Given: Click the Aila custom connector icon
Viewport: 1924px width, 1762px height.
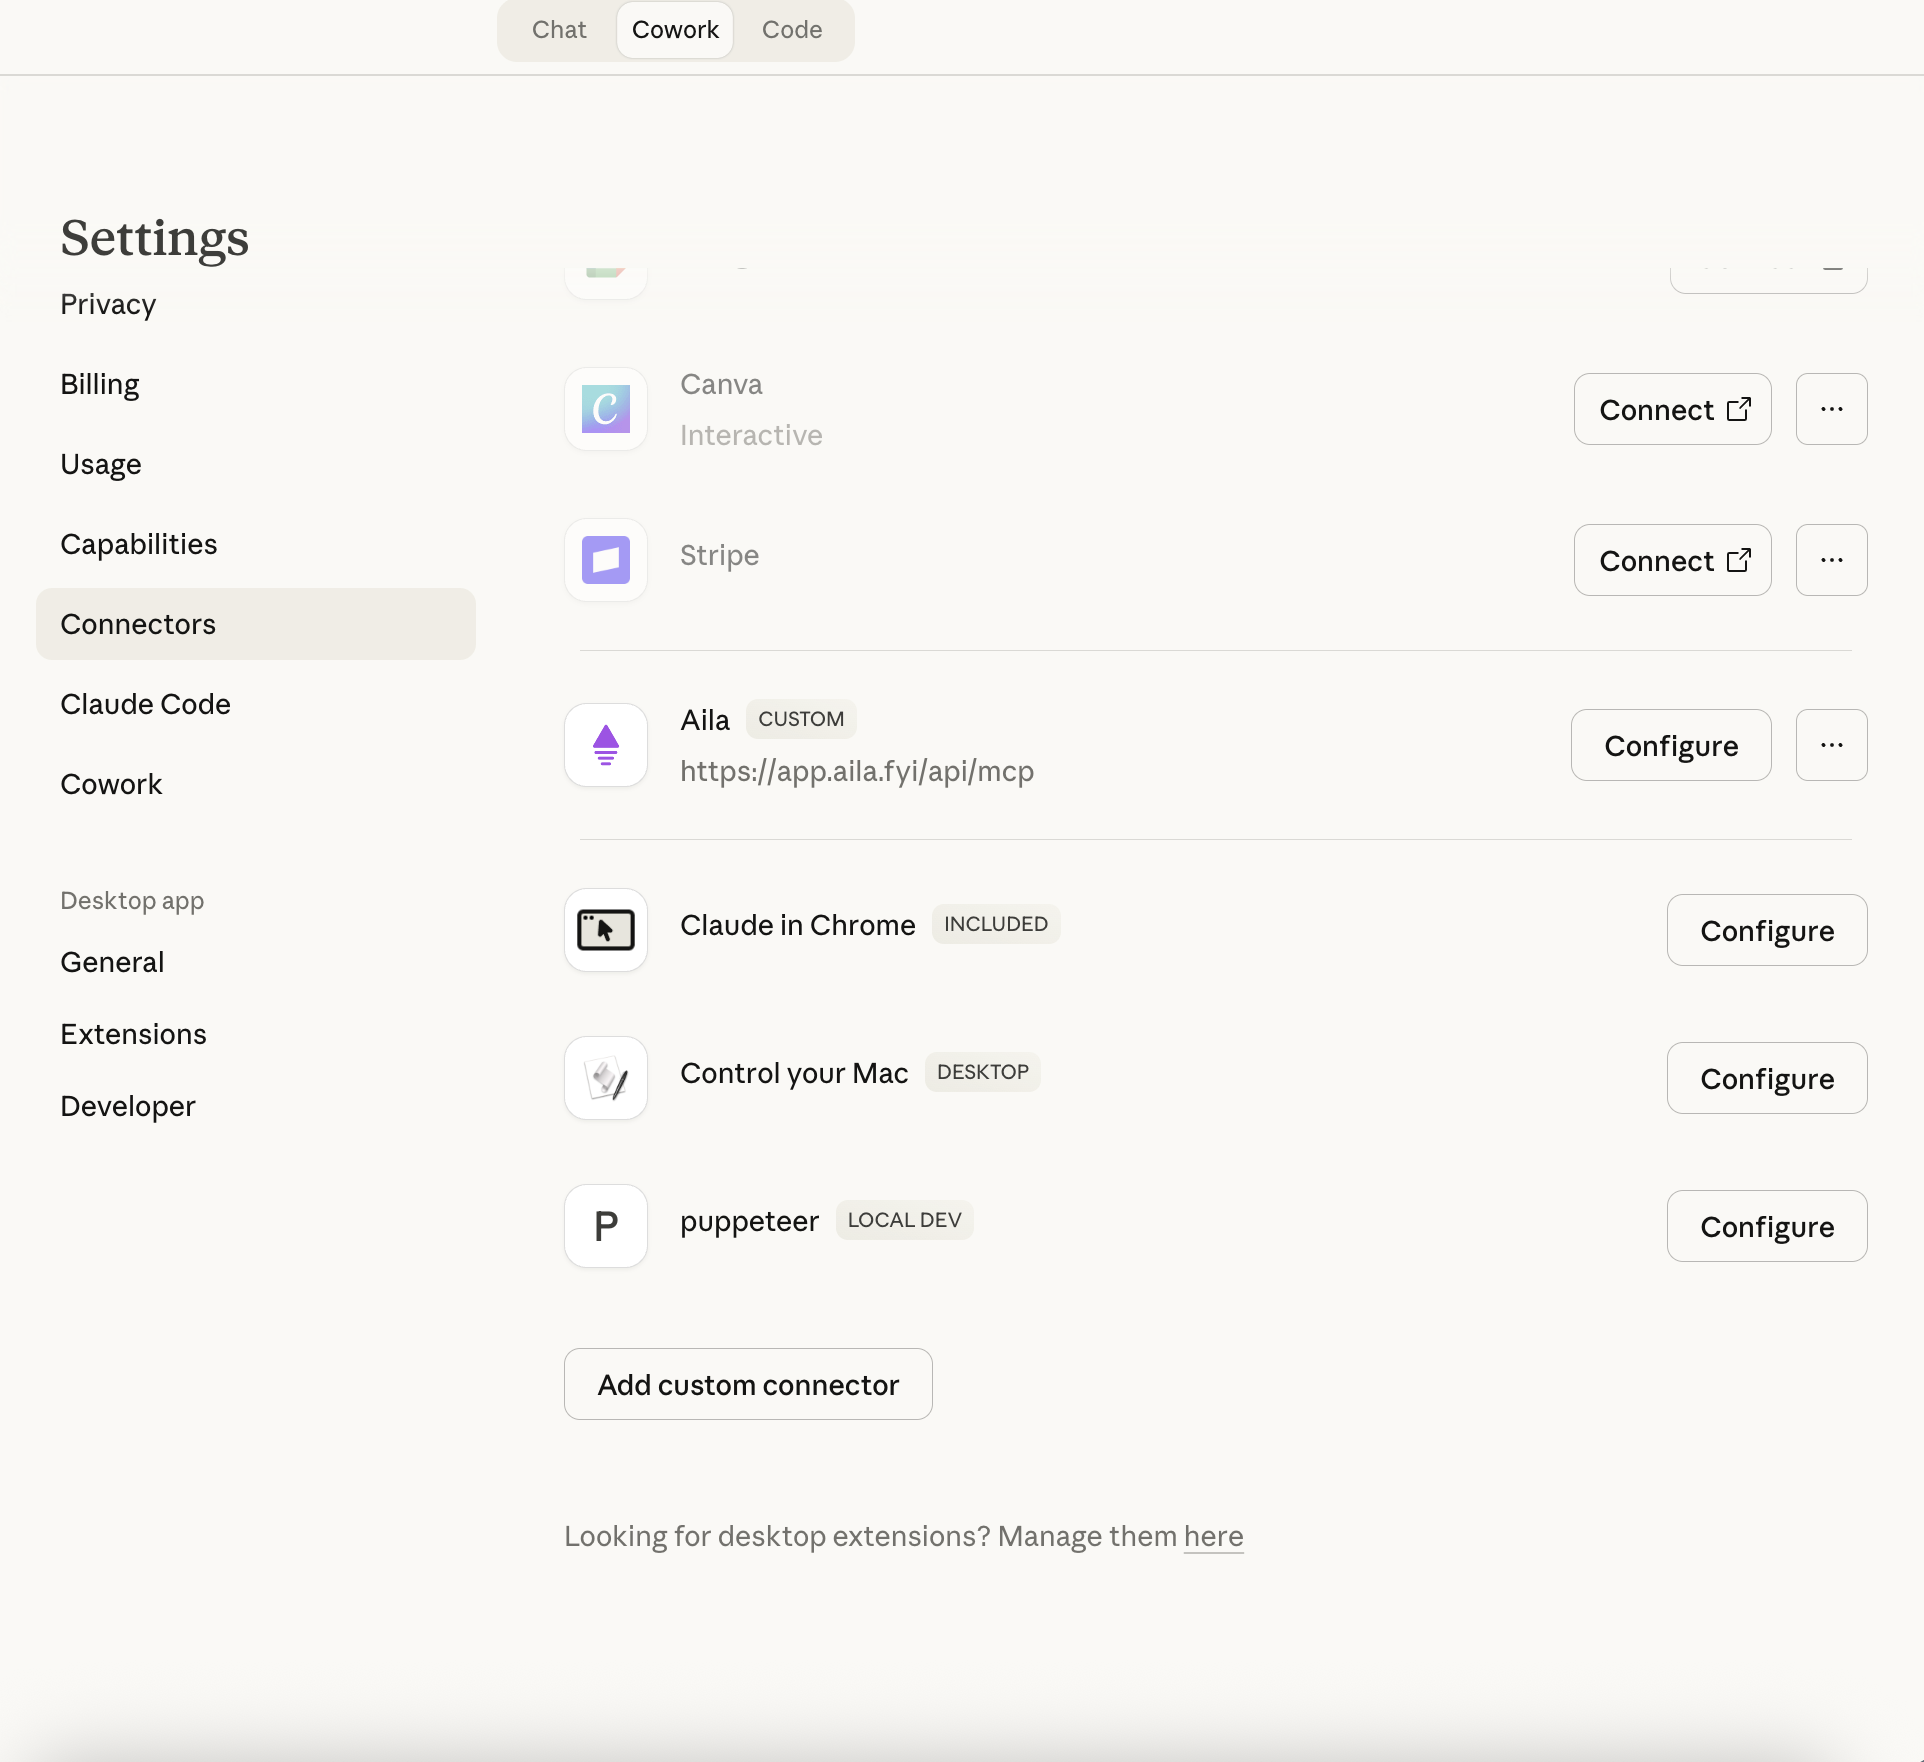Looking at the screenshot, I should (605, 745).
